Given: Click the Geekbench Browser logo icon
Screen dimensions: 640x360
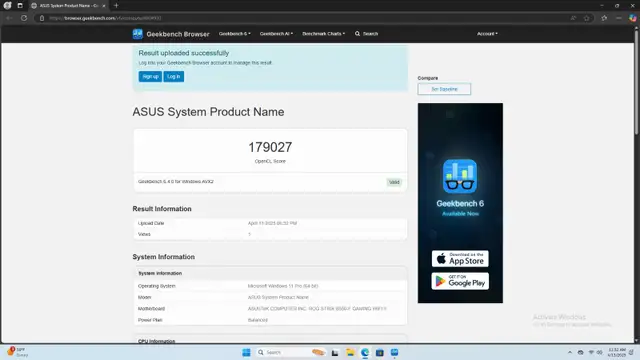Looking at the screenshot, I should click(x=138, y=34).
